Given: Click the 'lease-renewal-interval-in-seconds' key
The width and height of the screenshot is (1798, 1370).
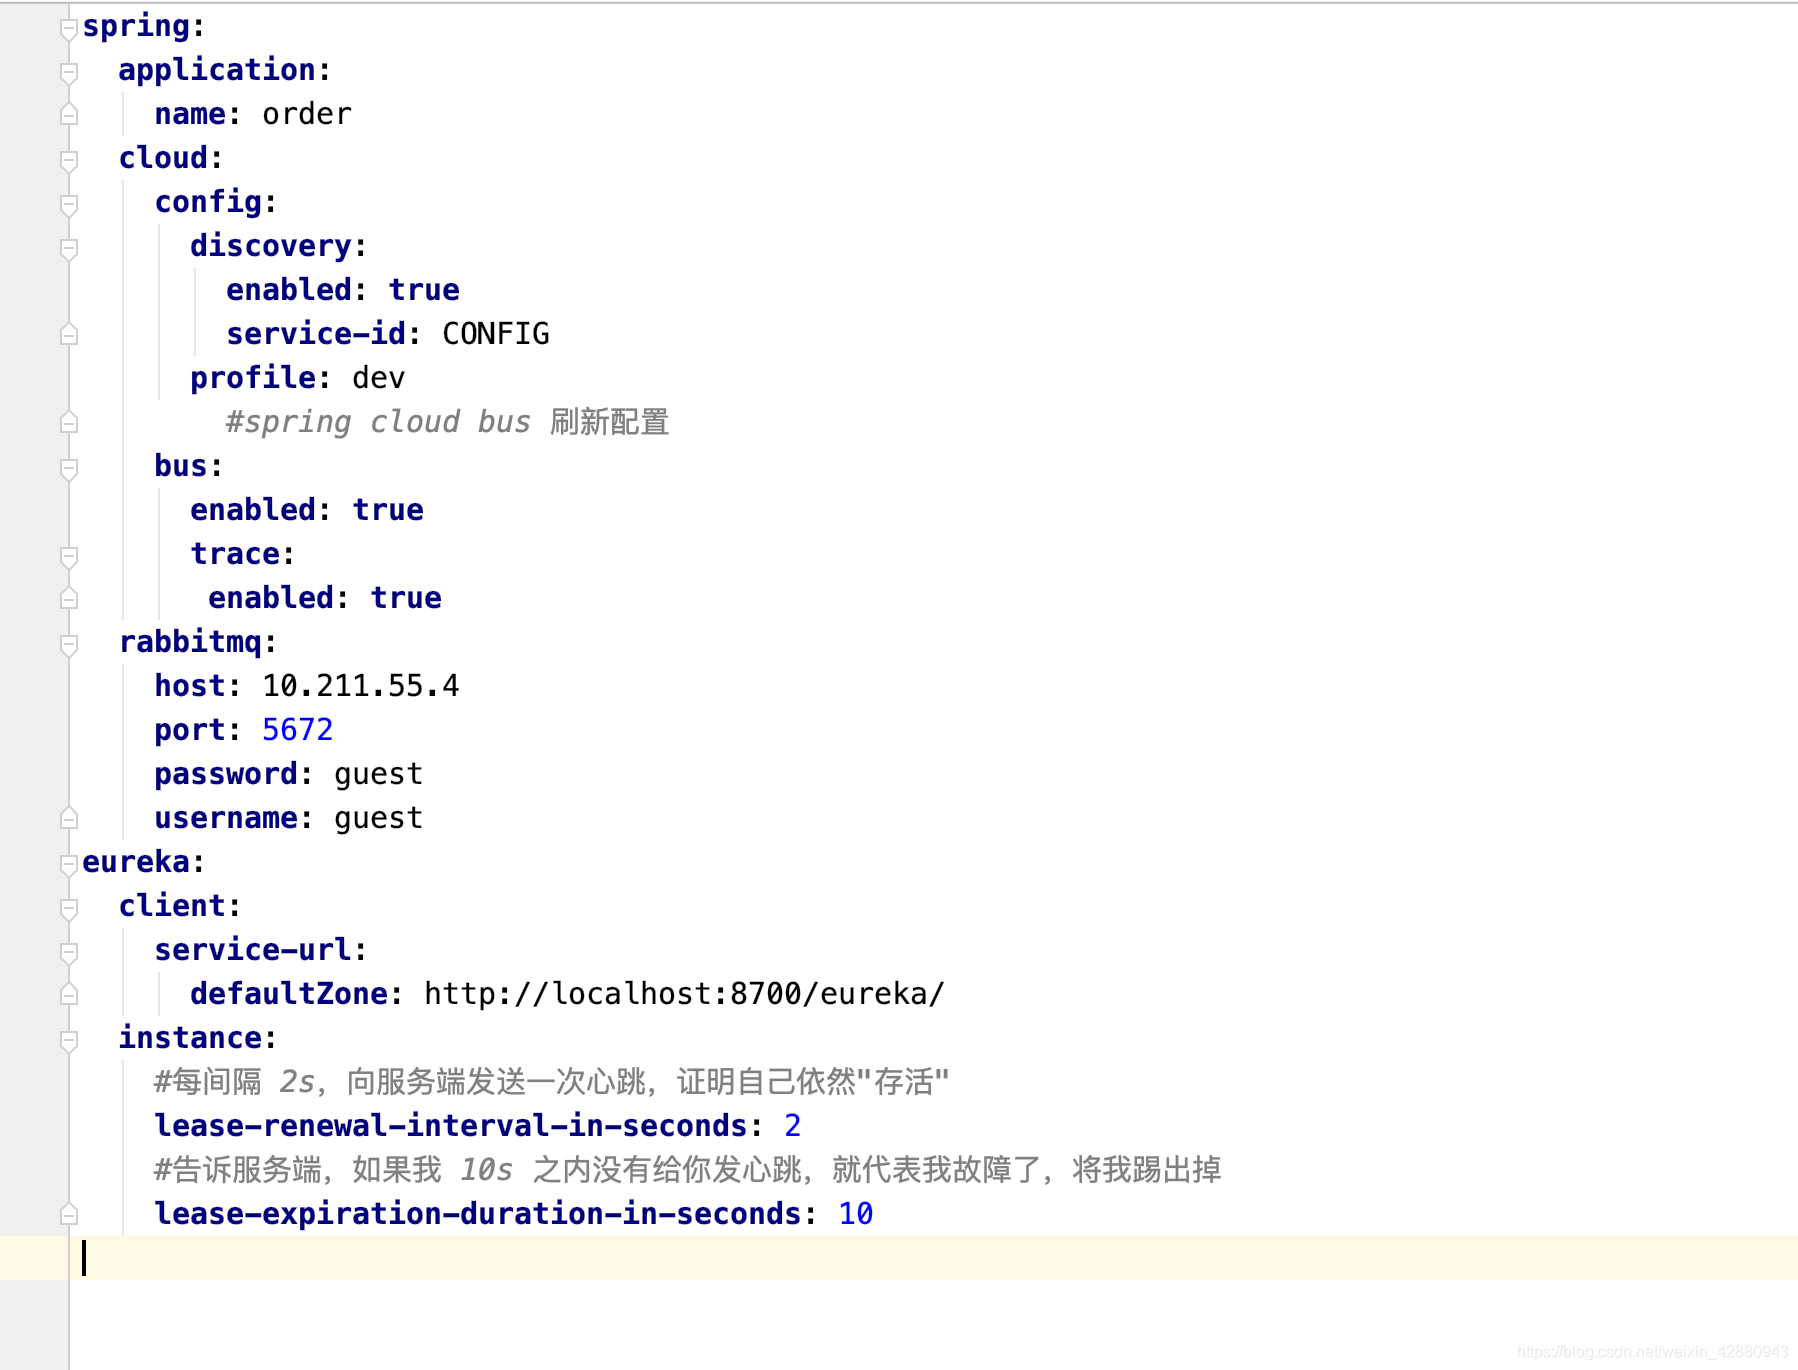Looking at the screenshot, I should click(451, 1126).
